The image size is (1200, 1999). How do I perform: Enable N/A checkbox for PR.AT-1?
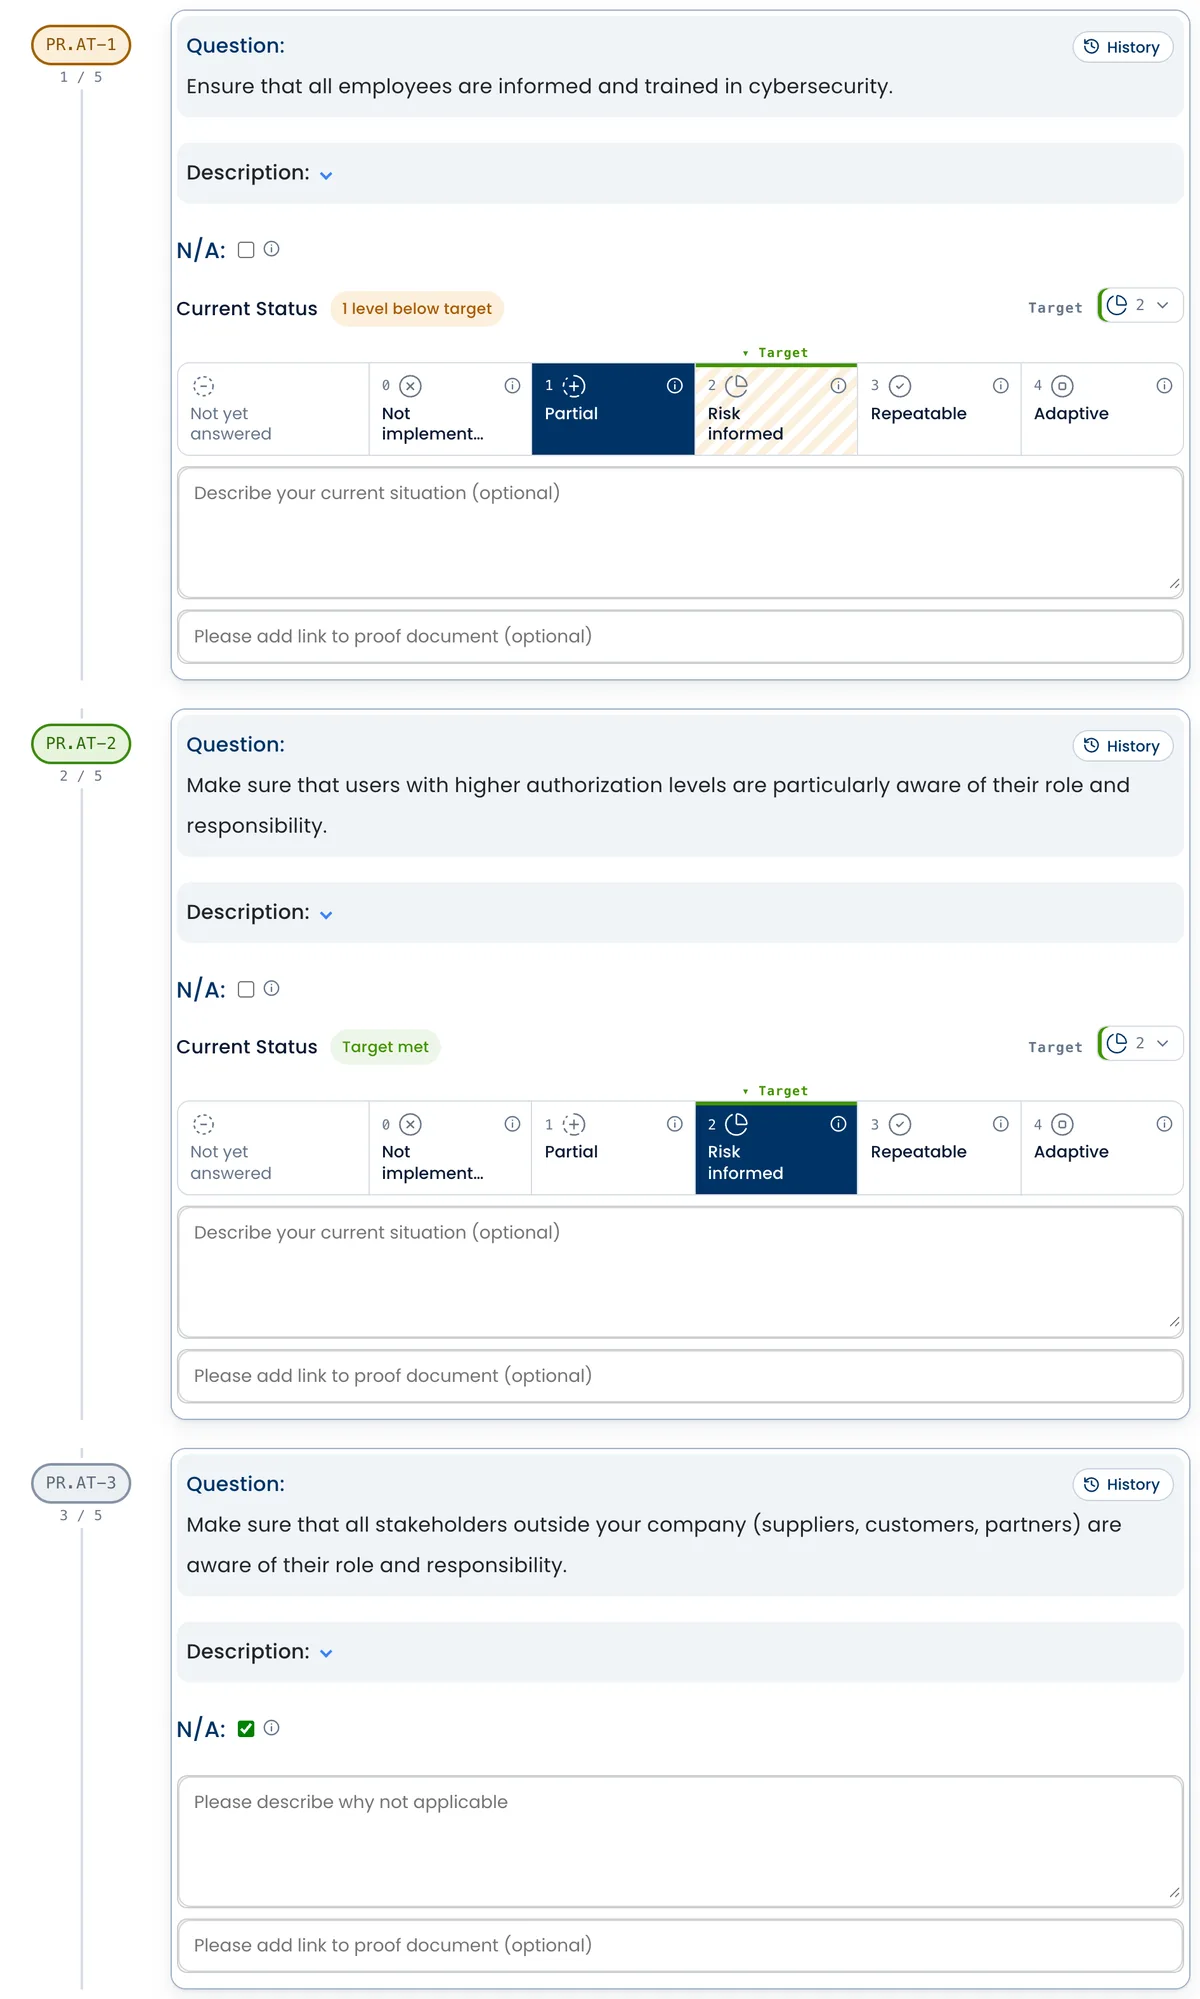point(246,250)
